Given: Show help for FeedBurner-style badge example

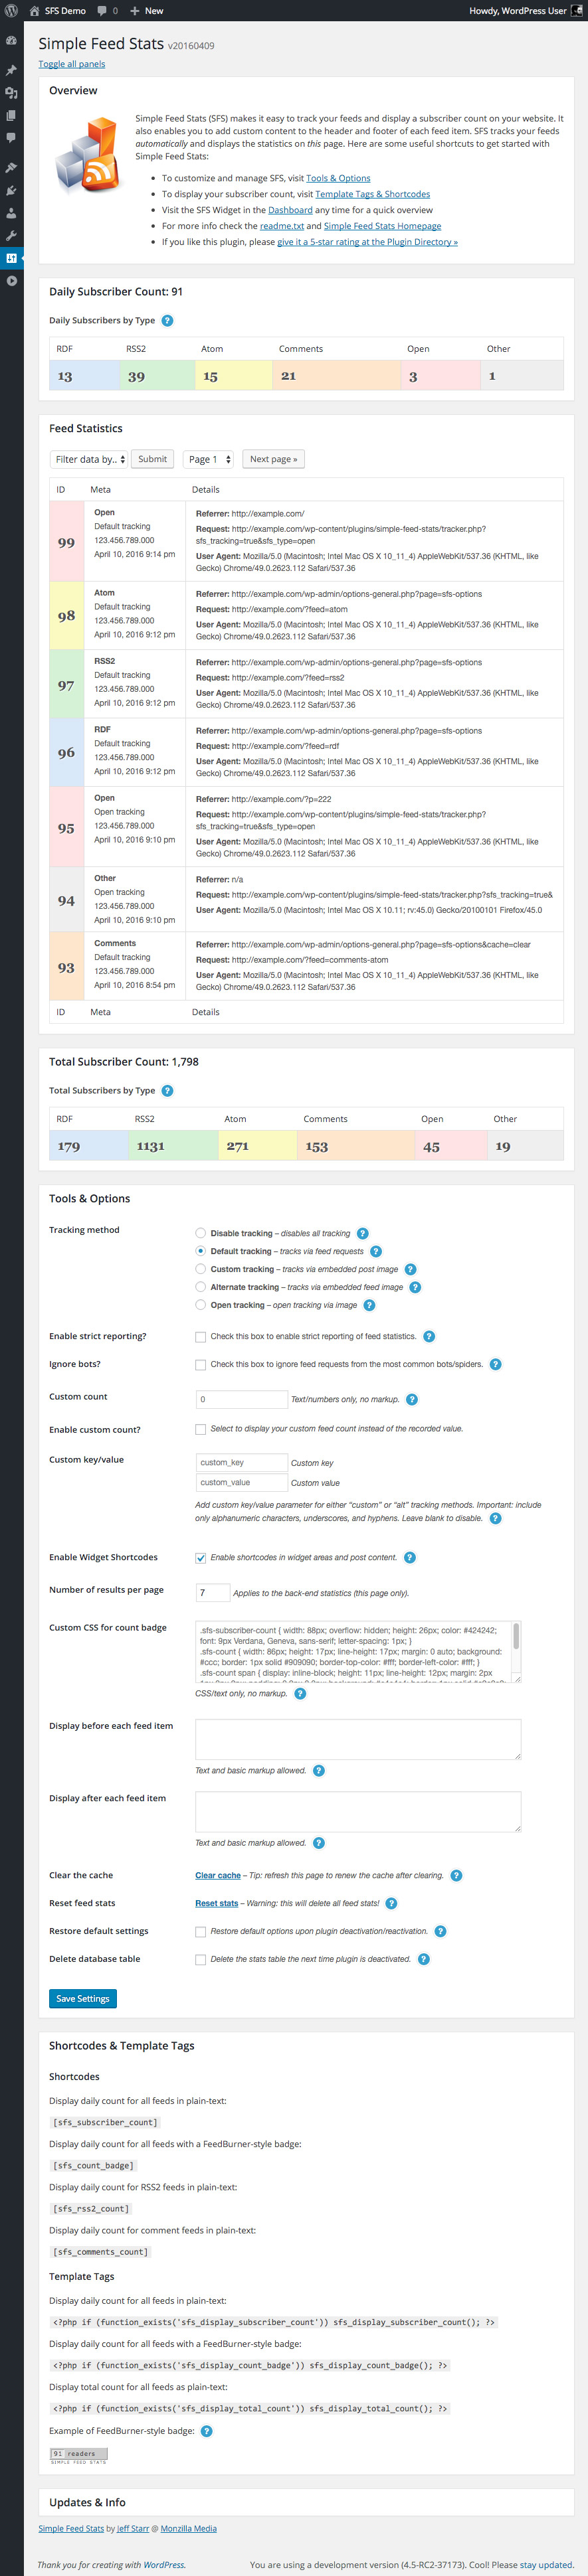Looking at the screenshot, I should pyautogui.click(x=207, y=2431).
